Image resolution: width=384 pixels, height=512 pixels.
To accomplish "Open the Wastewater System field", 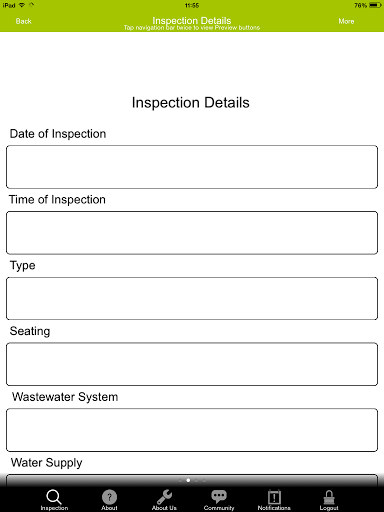I will coord(192,430).
